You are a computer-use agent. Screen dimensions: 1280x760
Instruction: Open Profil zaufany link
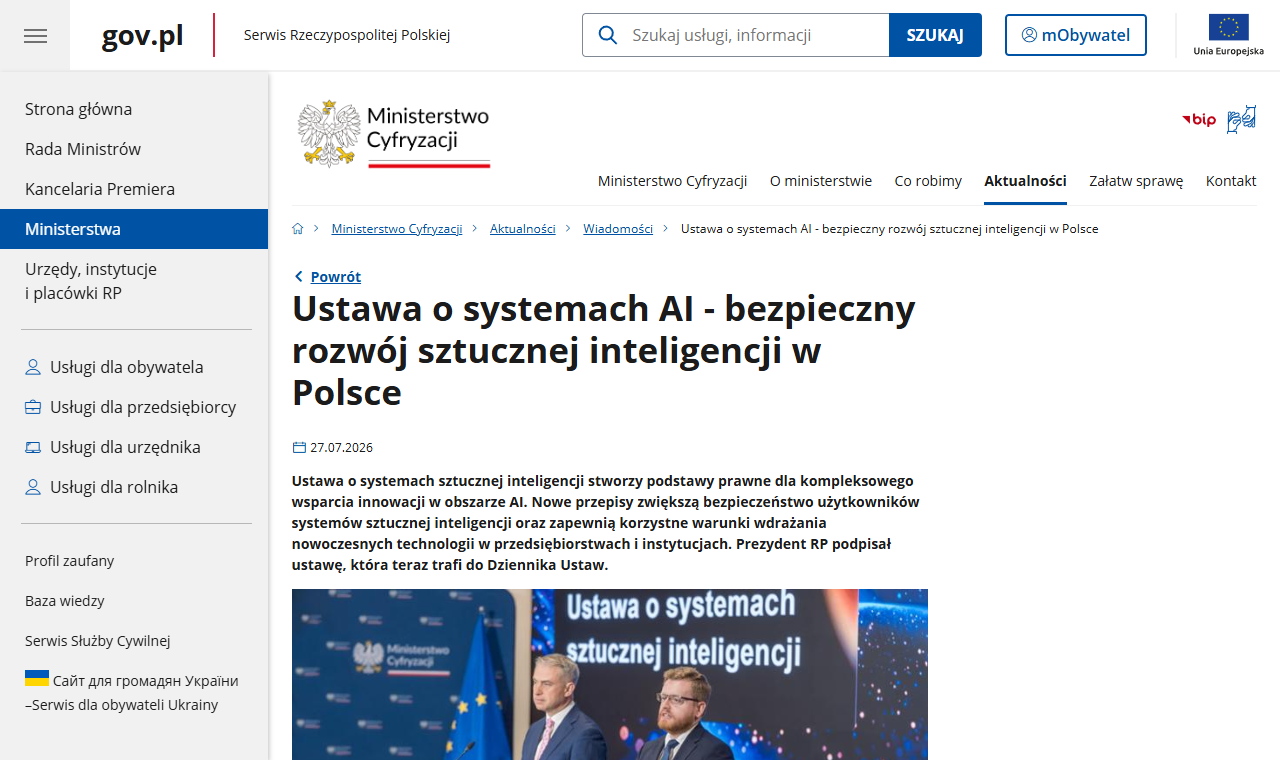point(70,561)
